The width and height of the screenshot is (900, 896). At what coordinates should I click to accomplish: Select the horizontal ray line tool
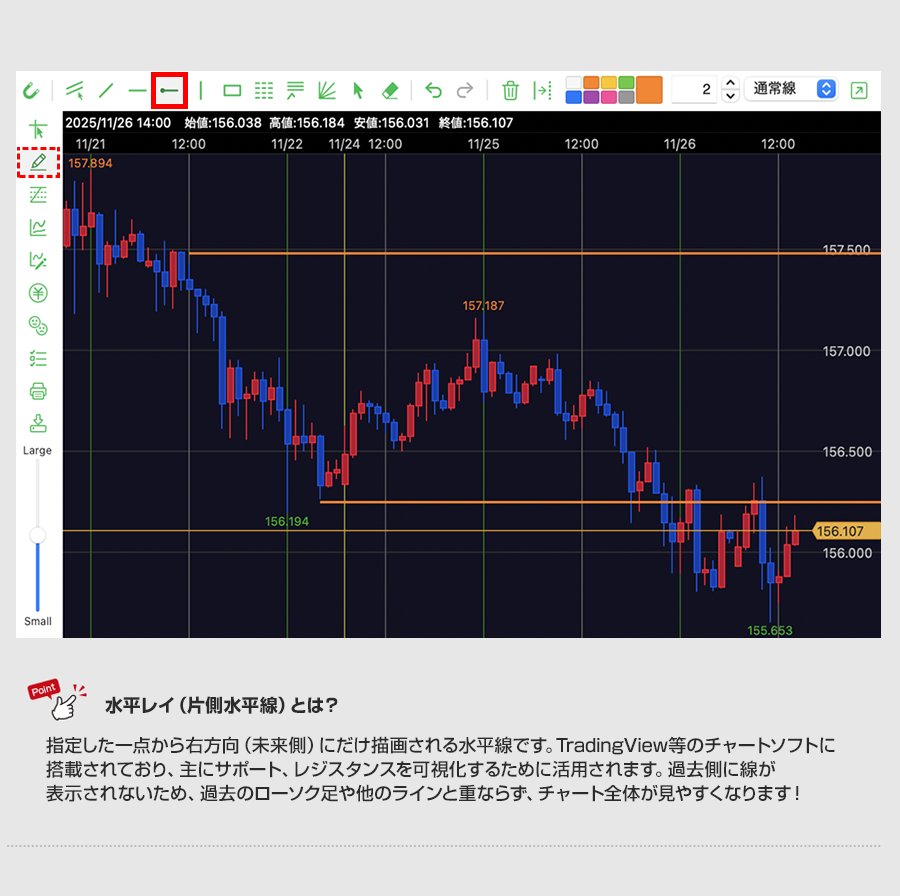pos(169,90)
